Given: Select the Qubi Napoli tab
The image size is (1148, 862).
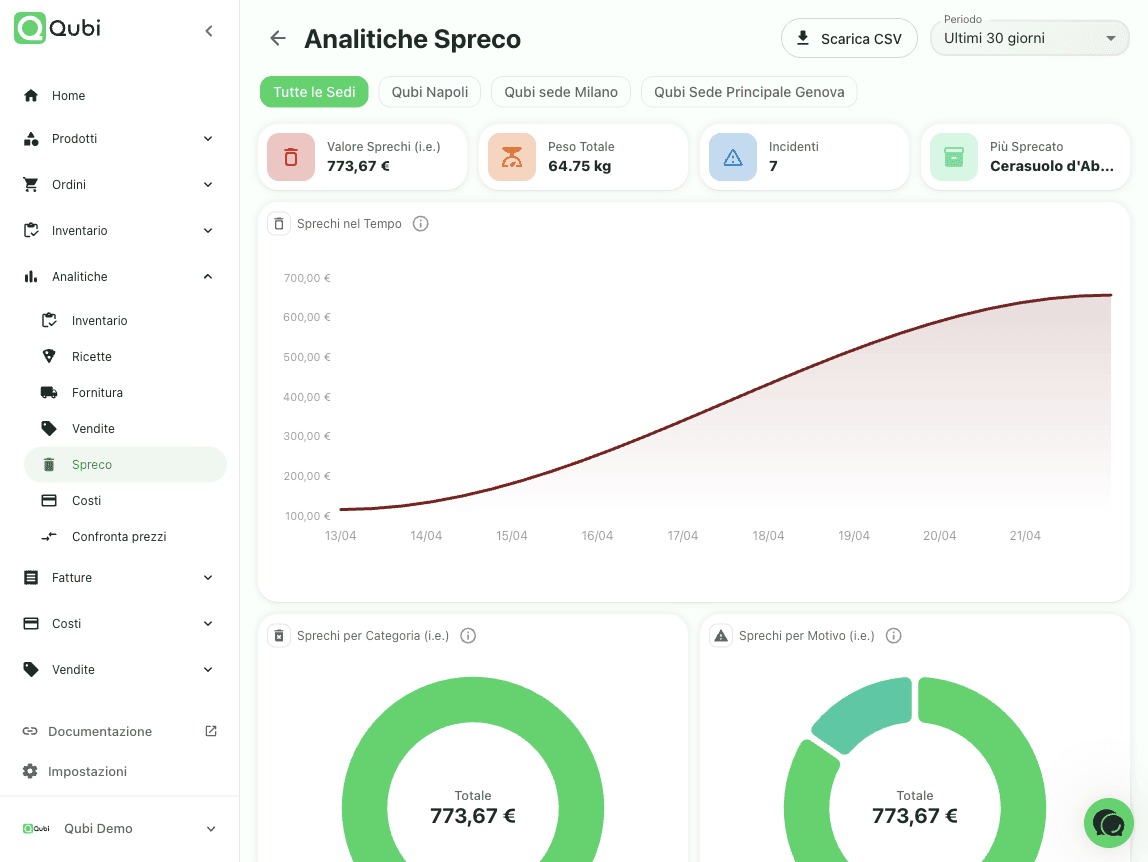Looking at the screenshot, I should pyautogui.click(x=430, y=92).
